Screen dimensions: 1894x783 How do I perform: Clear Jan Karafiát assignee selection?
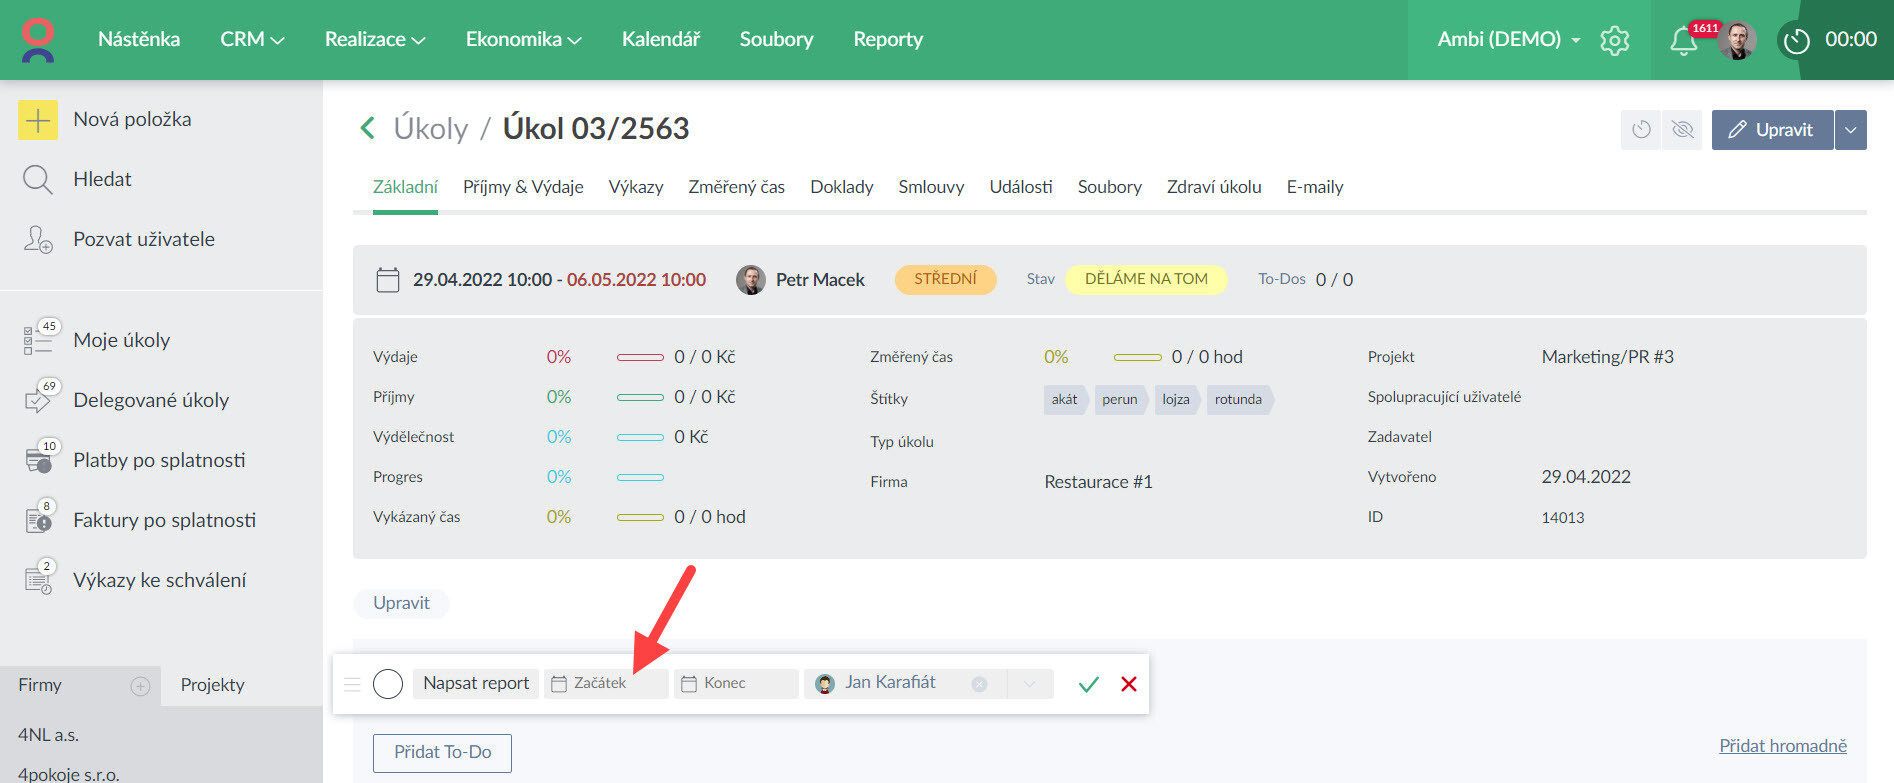tap(979, 684)
